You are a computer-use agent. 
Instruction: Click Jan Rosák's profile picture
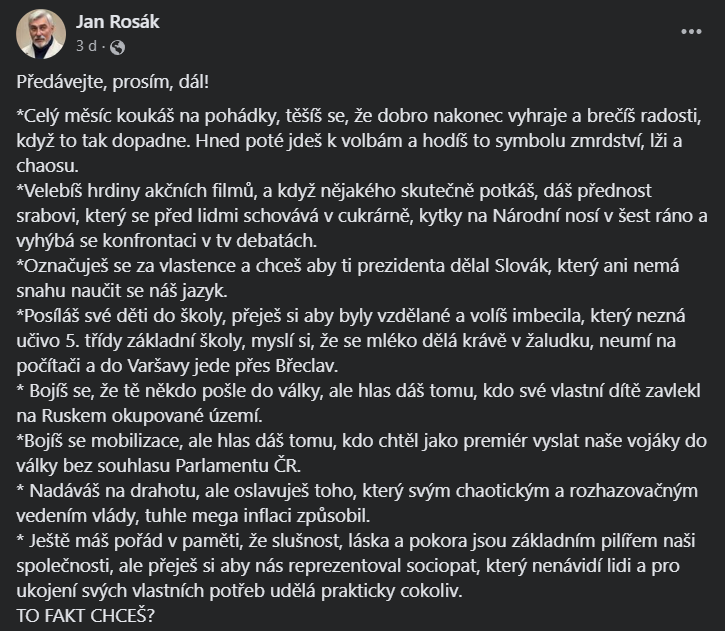[41, 33]
